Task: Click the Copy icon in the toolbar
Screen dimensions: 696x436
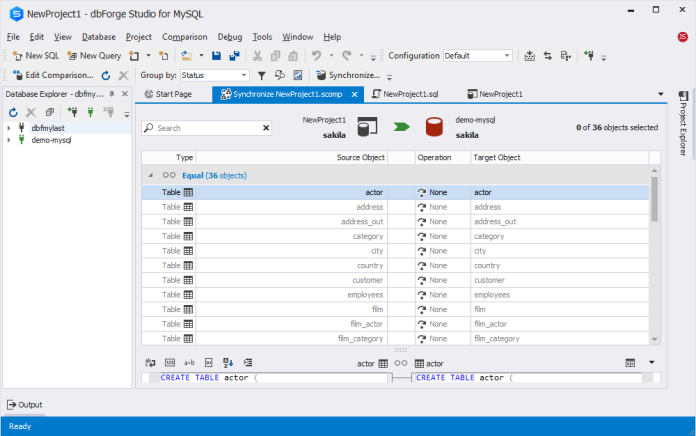Action: pyautogui.click(x=276, y=56)
